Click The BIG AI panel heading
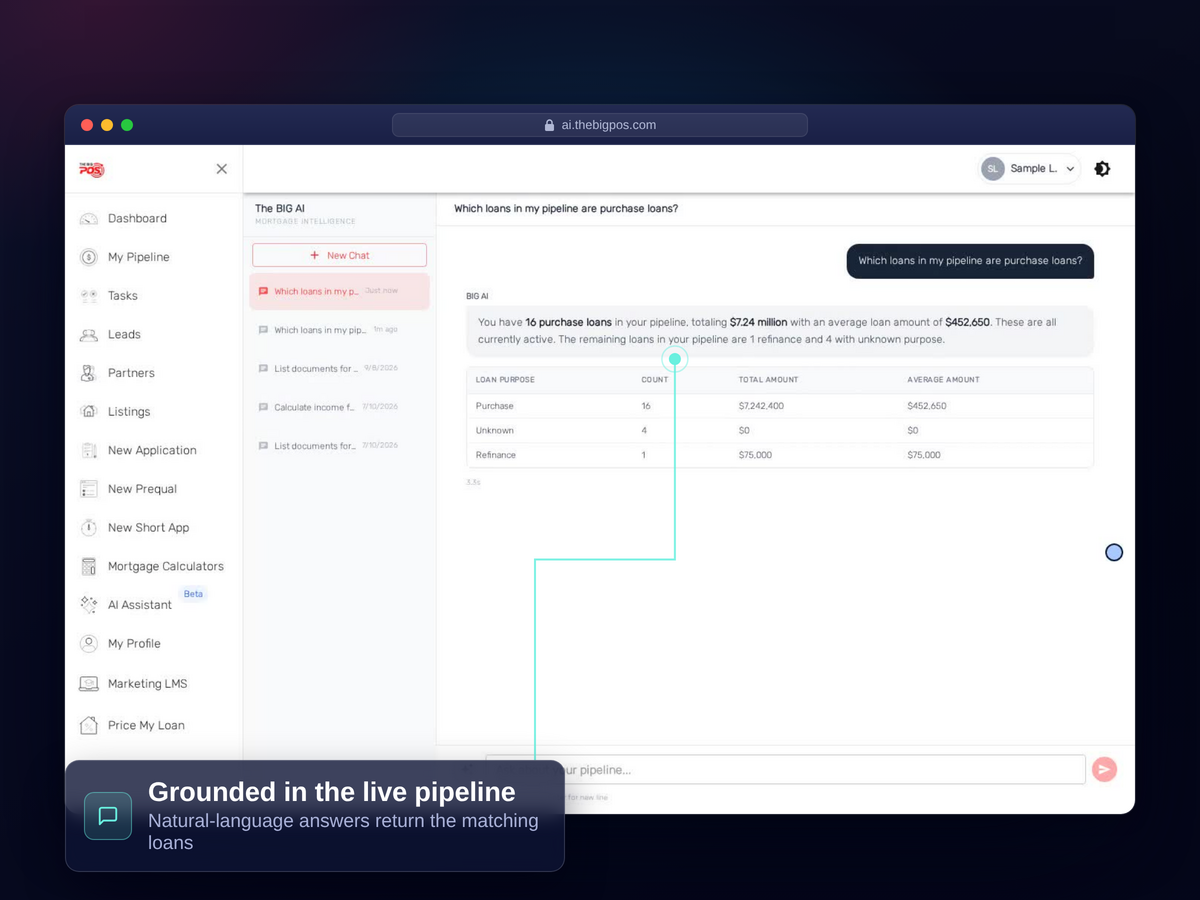1200x900 pixels. coord(280,209)
